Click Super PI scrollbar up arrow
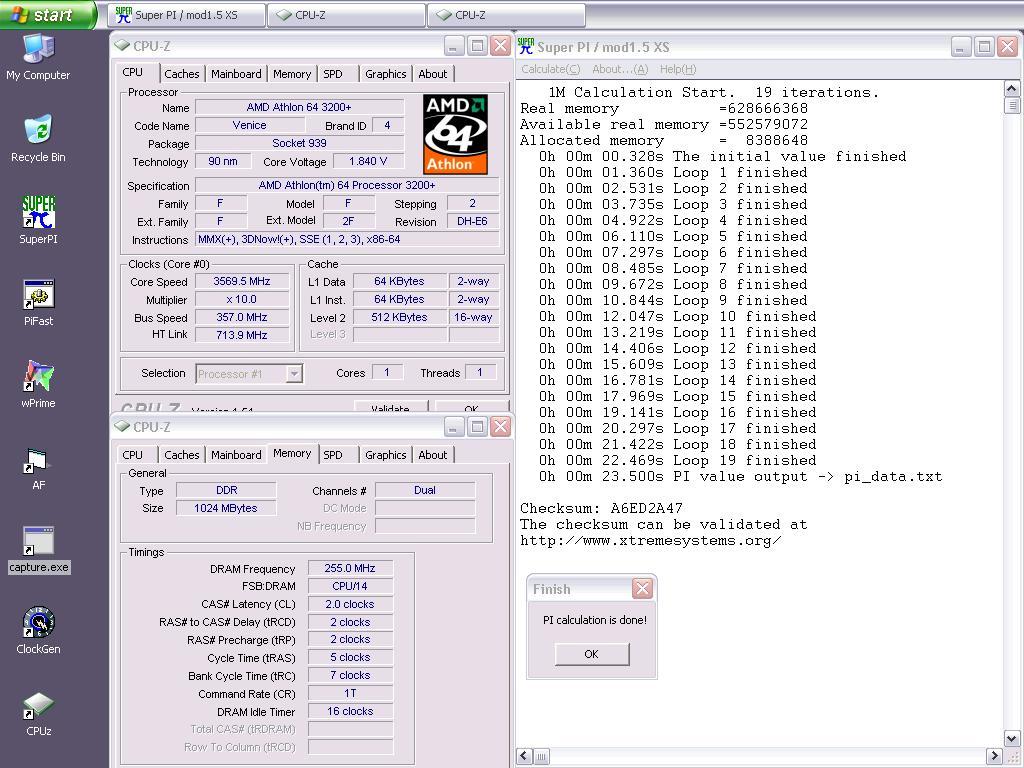The width and height of the screenshot is (1024, 768). click(x=1011, y=89)
